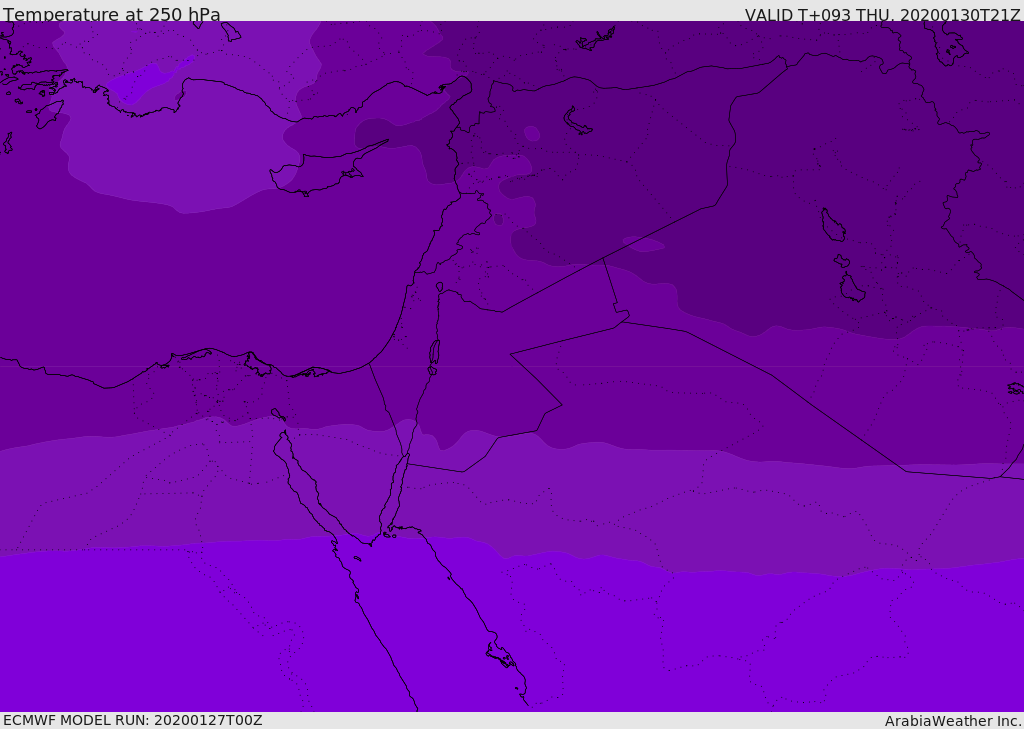Click the 'ECMWF MODEL RUN: 20200127T00Z' label
The width and height of the screenshot is (1024, 729).
coord(133,720)
